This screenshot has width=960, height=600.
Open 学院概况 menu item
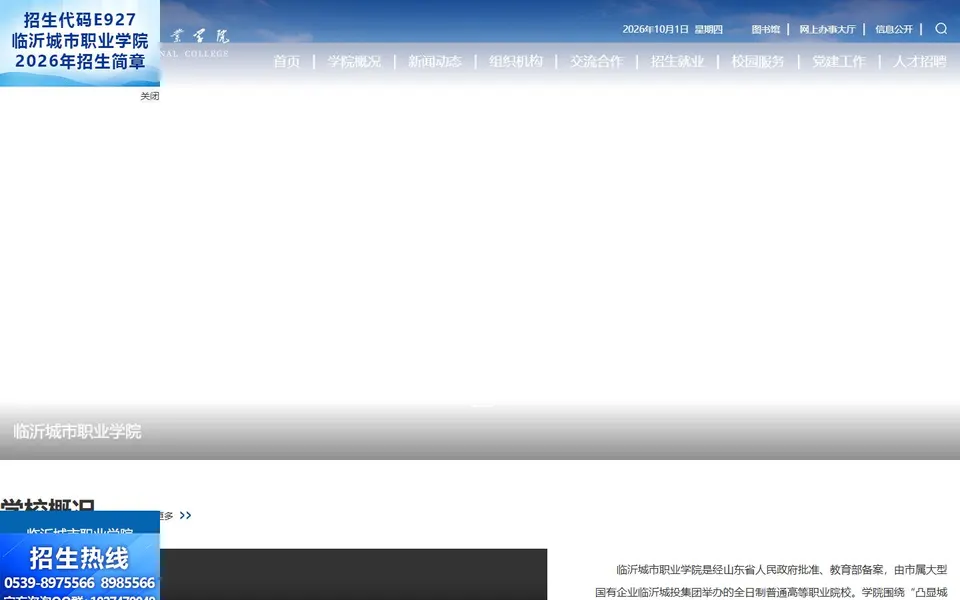tap(354, 61)
